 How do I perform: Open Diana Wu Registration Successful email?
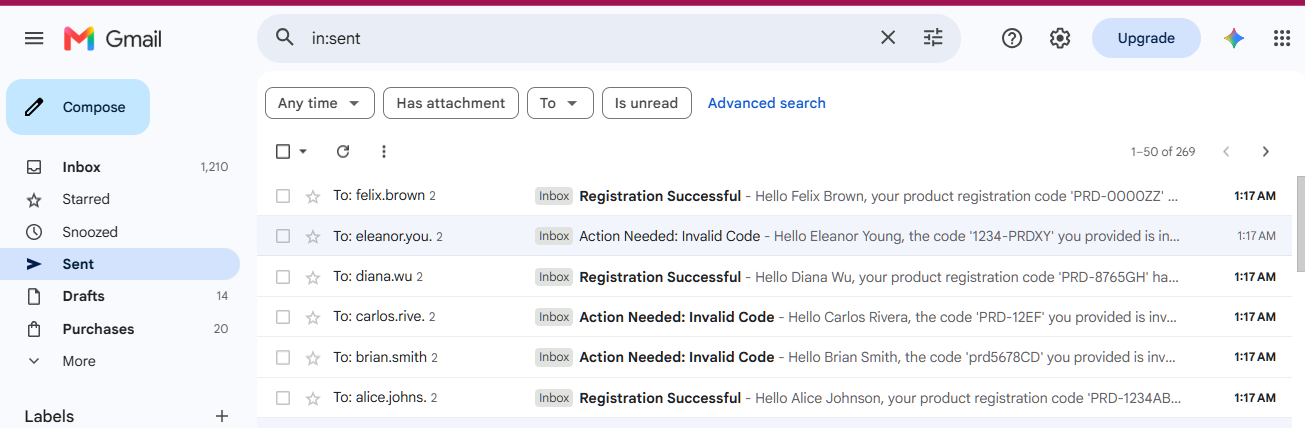[776, 277]
